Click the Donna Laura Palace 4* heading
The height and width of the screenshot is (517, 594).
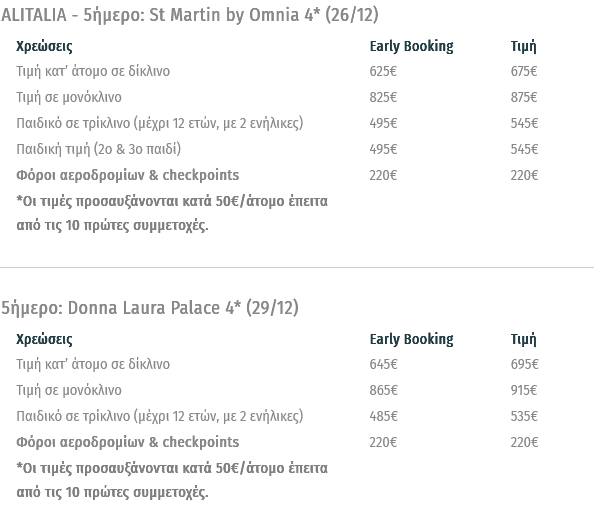tap(150, 308)
